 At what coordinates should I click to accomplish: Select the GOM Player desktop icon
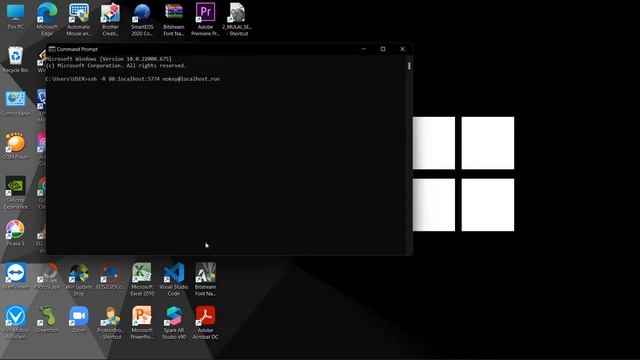16,146
